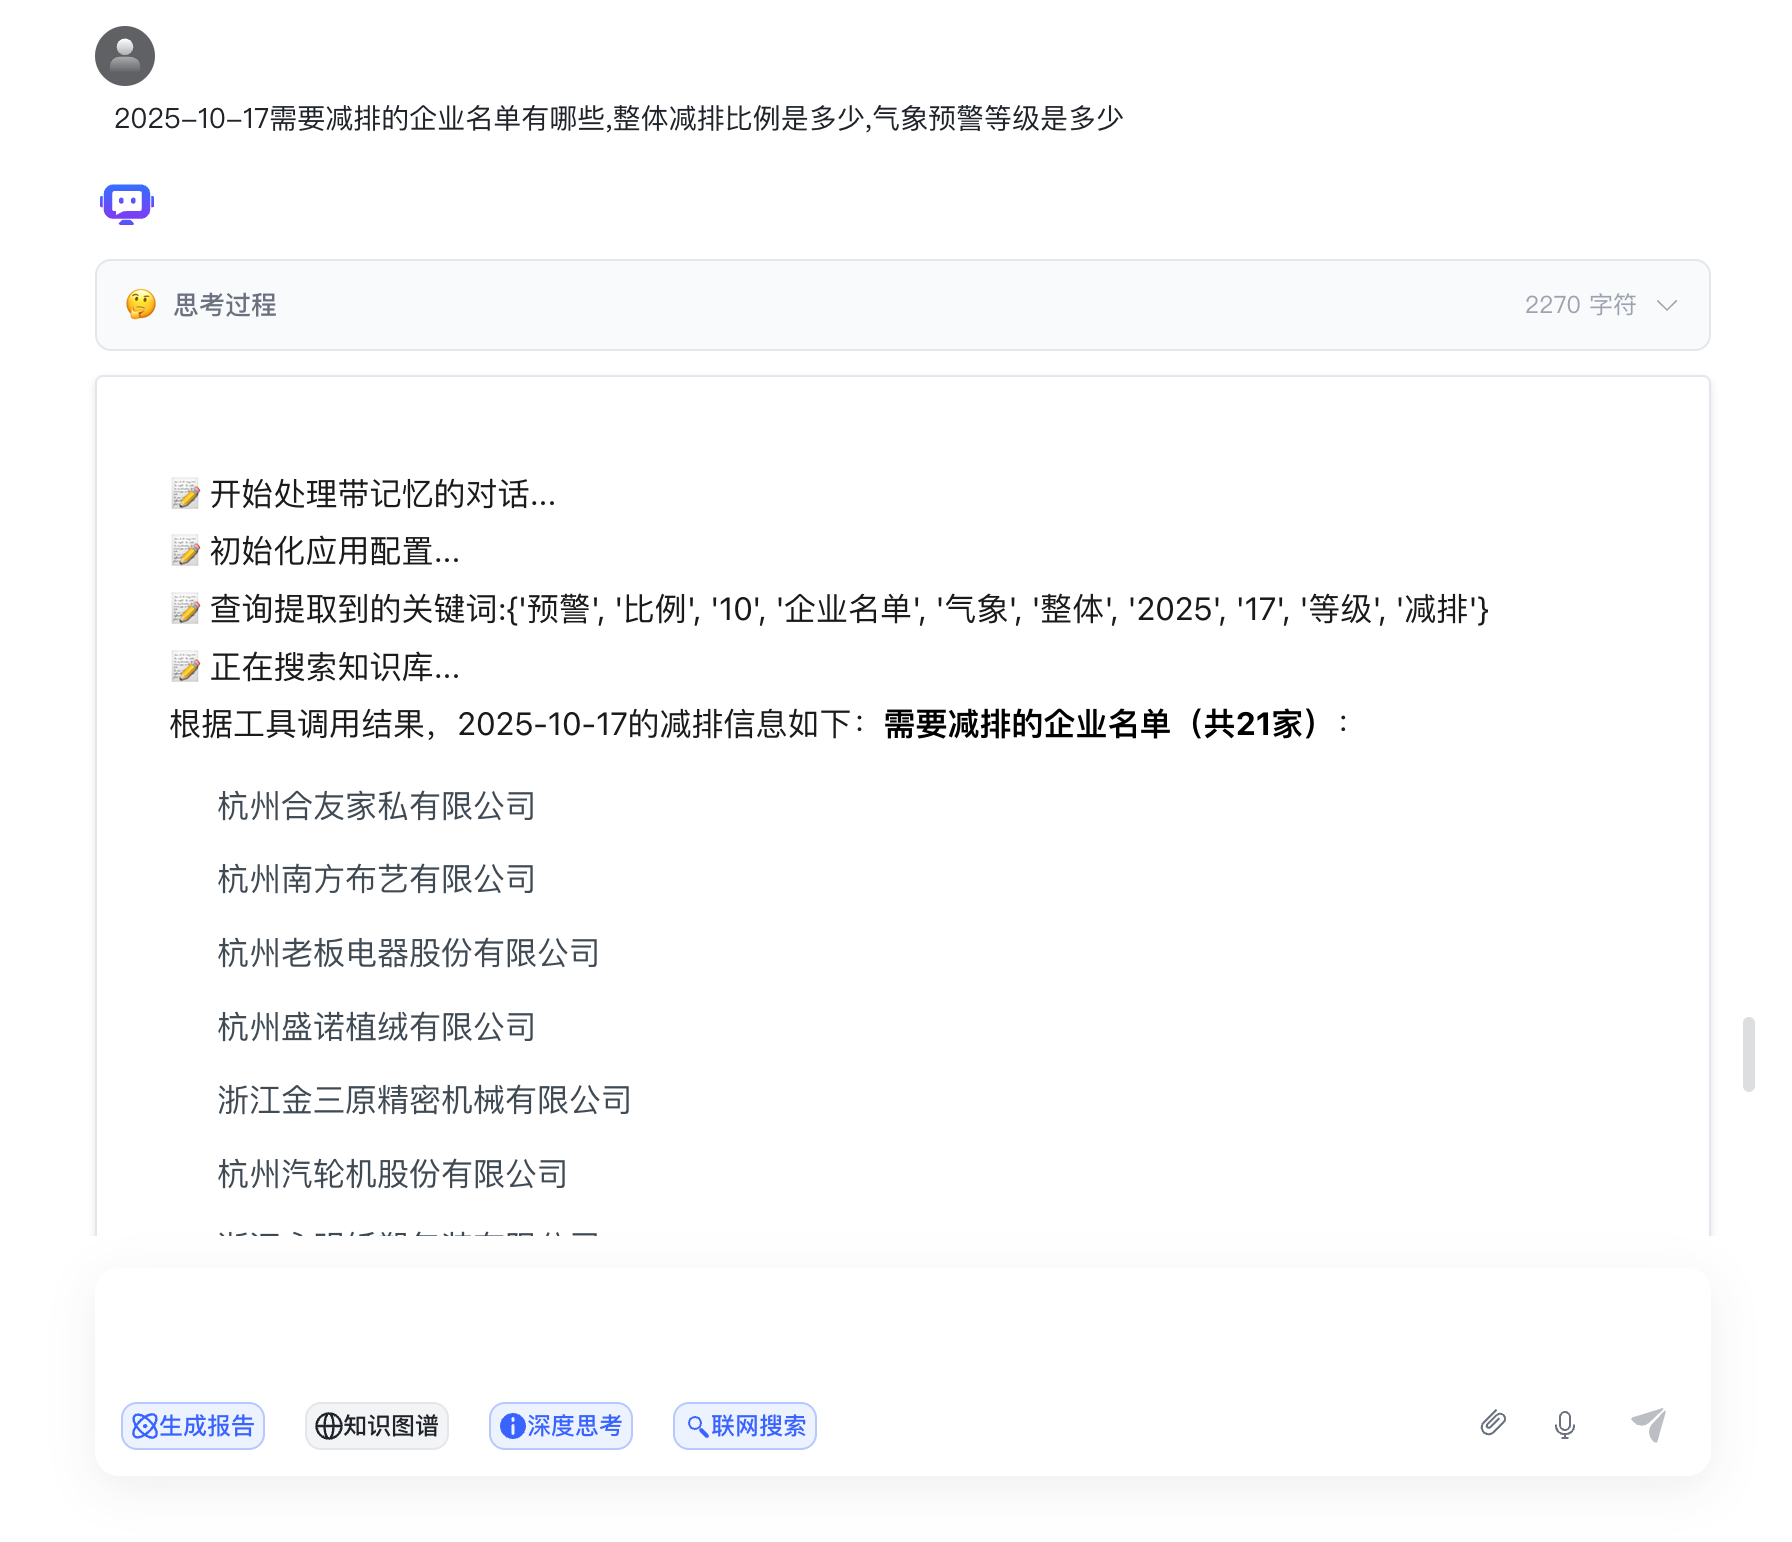Enable 联网搜索 web search
The width and height of the screenshot is (1792, 1542).
(744, 1426)
